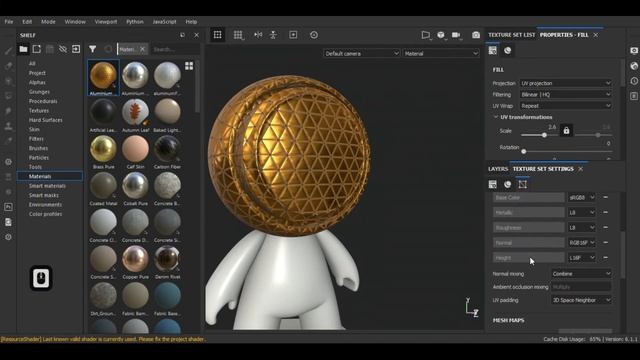Click the video camera icon in toolbar
The image size is (640, 360).
coord(456,35)
